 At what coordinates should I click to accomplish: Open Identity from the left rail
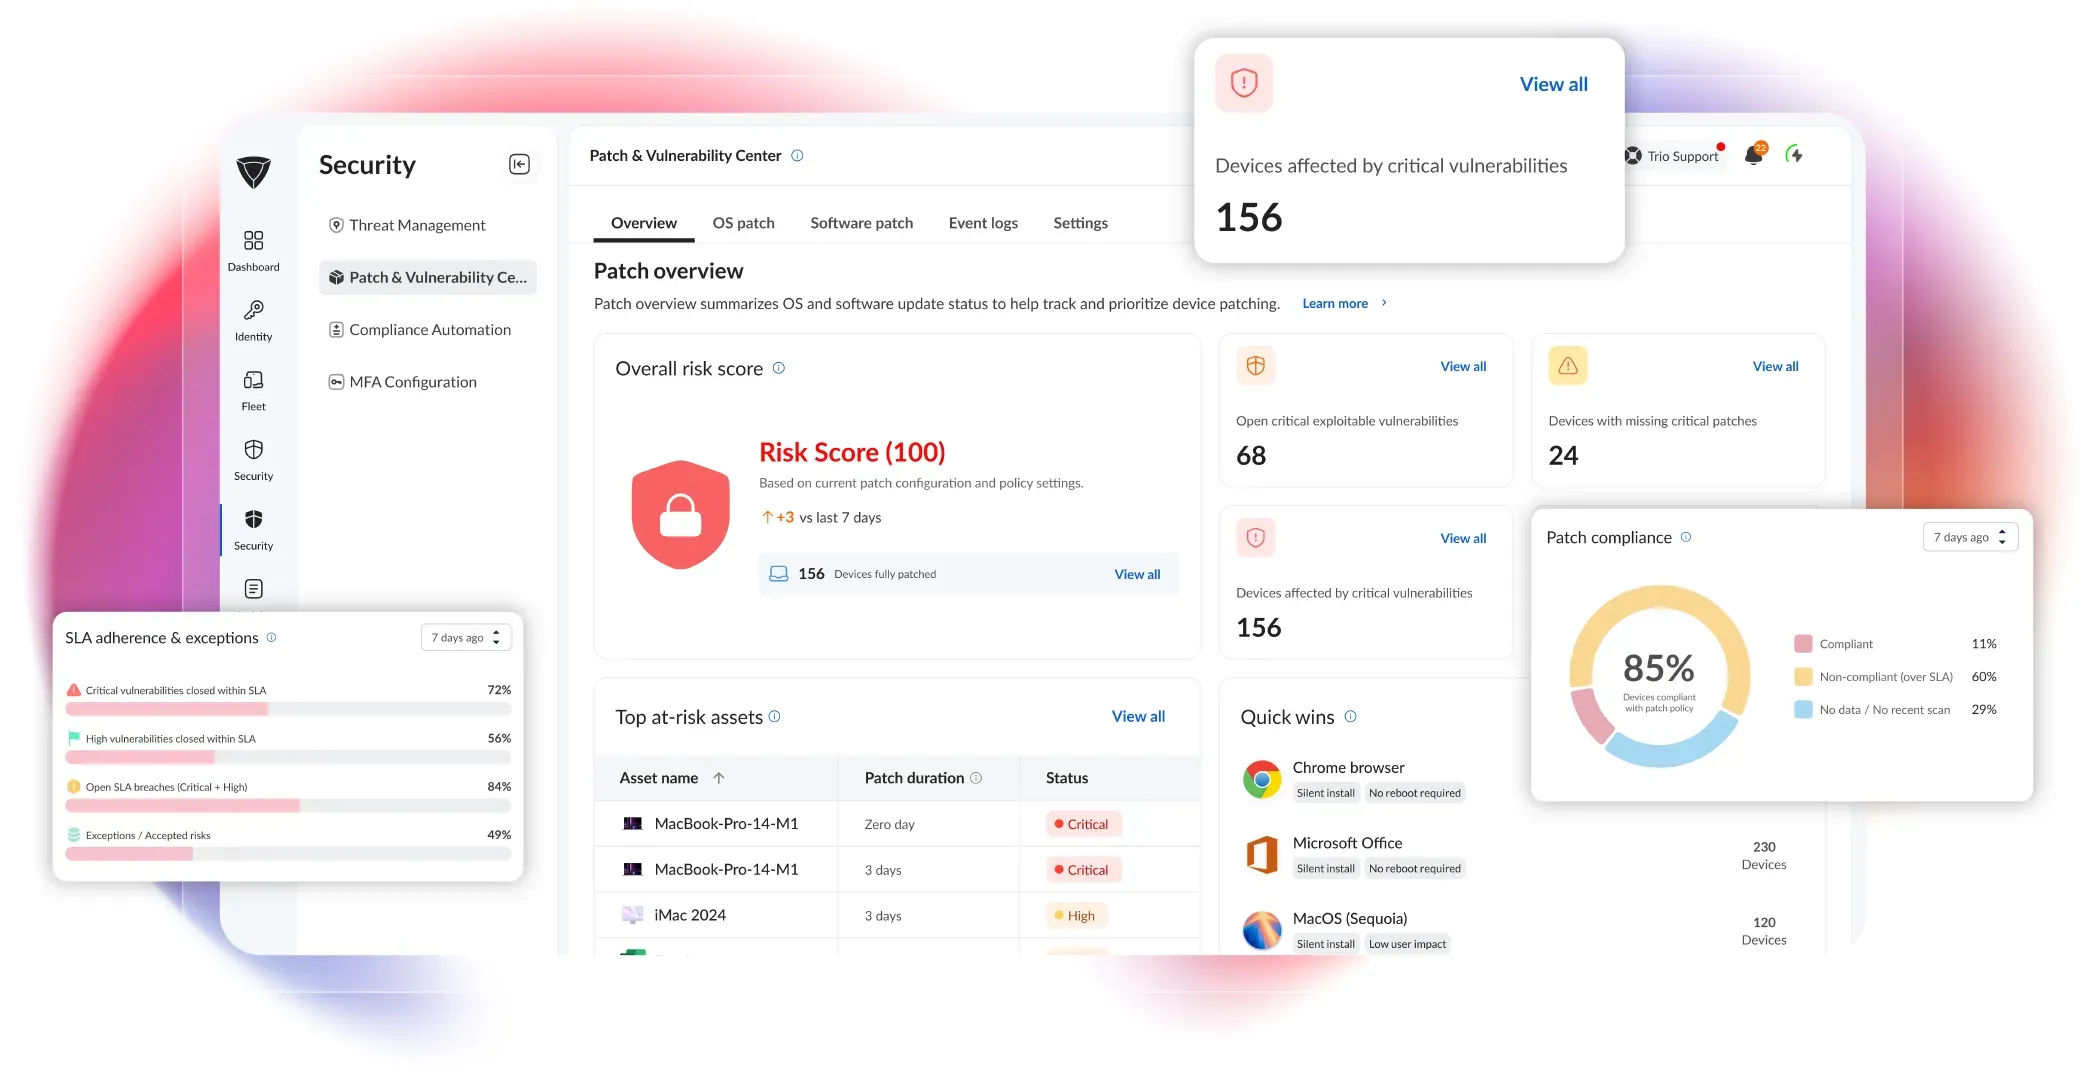click(253, 321)
